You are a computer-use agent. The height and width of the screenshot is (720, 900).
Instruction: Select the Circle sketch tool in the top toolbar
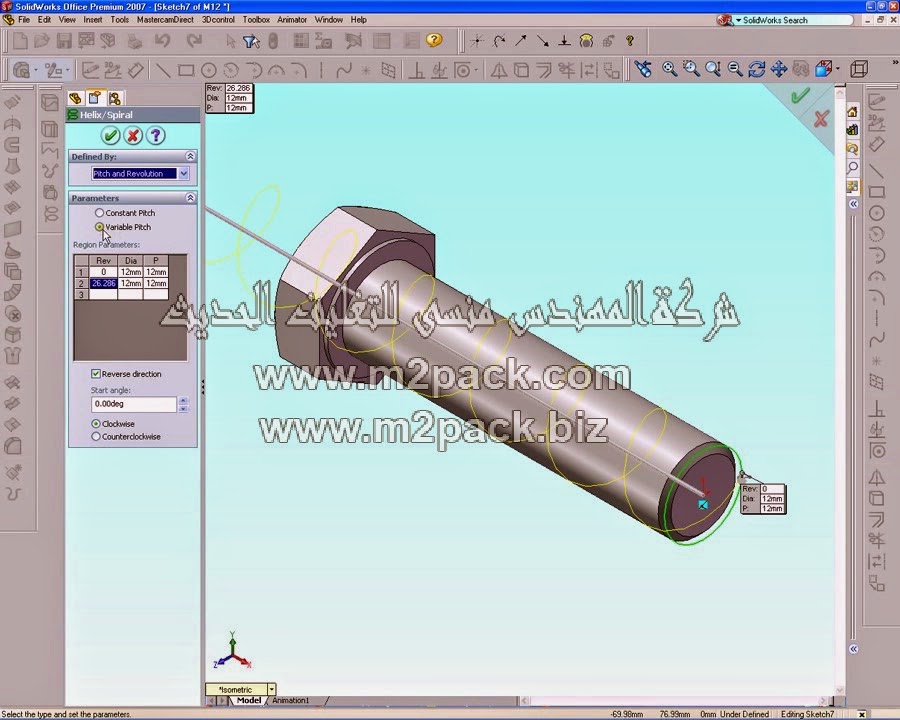point(208,71)
